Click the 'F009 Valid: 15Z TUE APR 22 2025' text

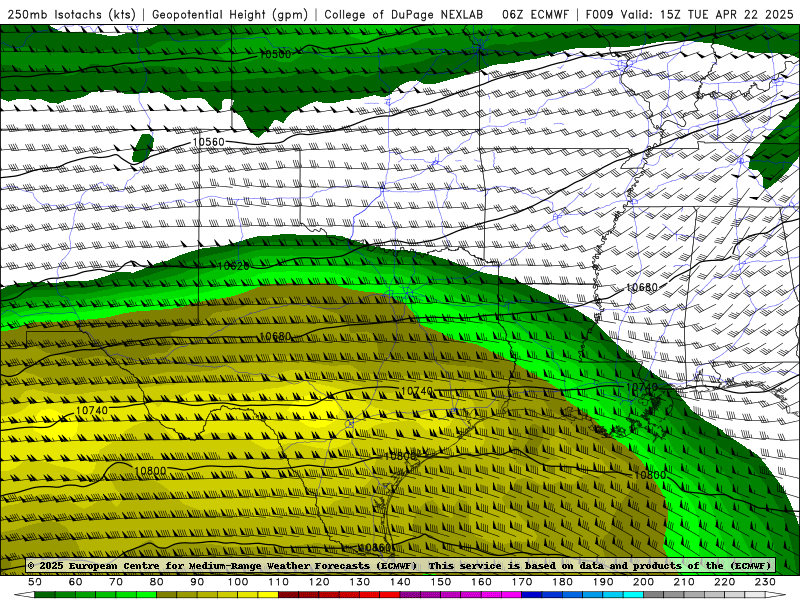tap(689, 14)
